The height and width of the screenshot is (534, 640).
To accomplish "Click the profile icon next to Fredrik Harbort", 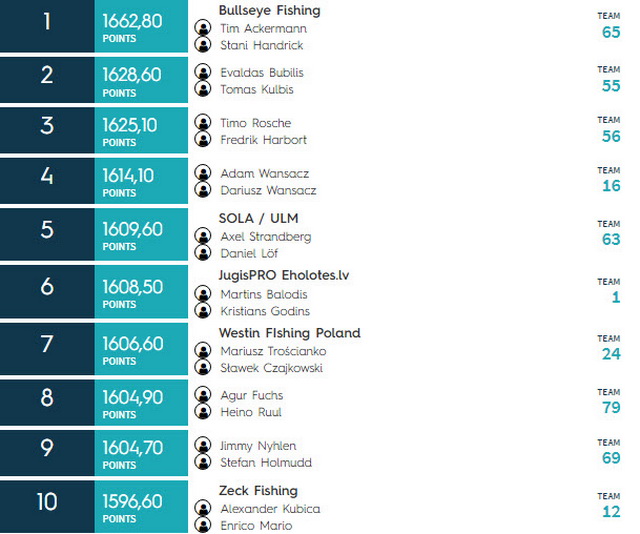I will click(x=202, y=139).
